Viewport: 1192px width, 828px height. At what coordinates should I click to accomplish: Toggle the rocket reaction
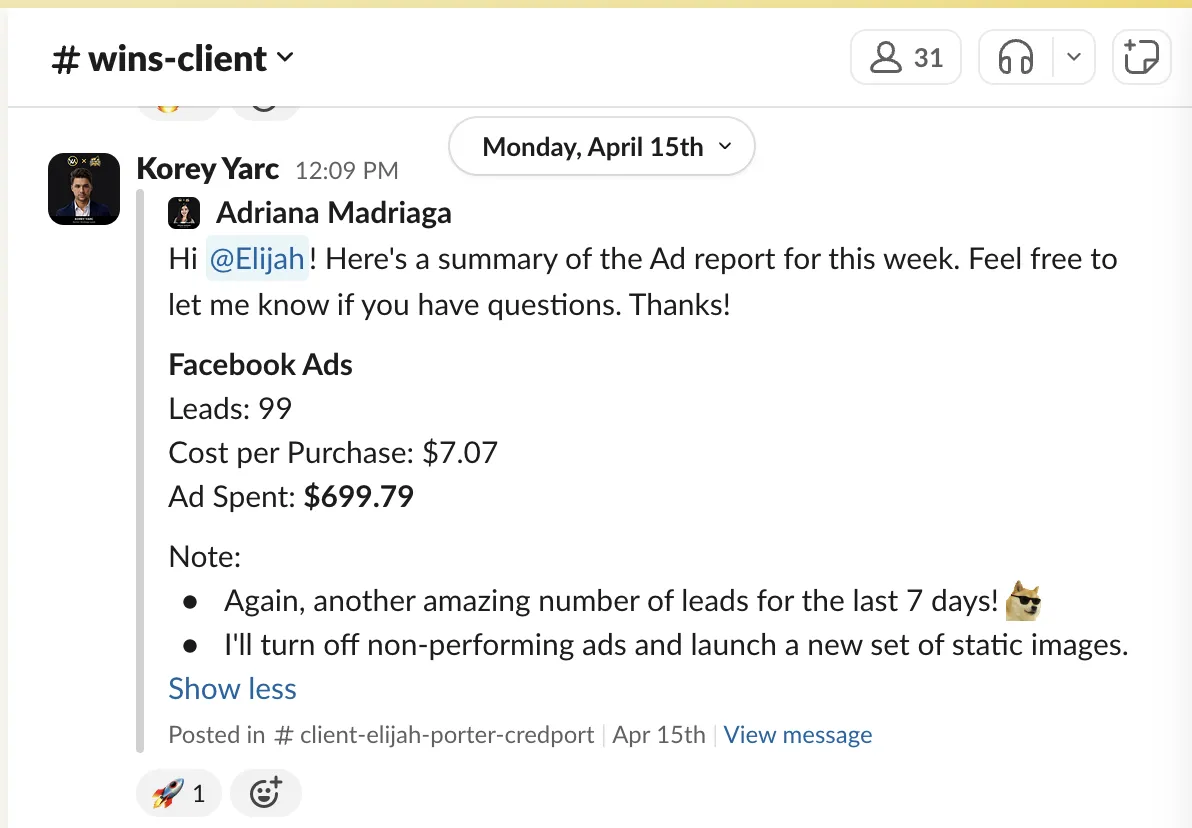tap(179, 794)
